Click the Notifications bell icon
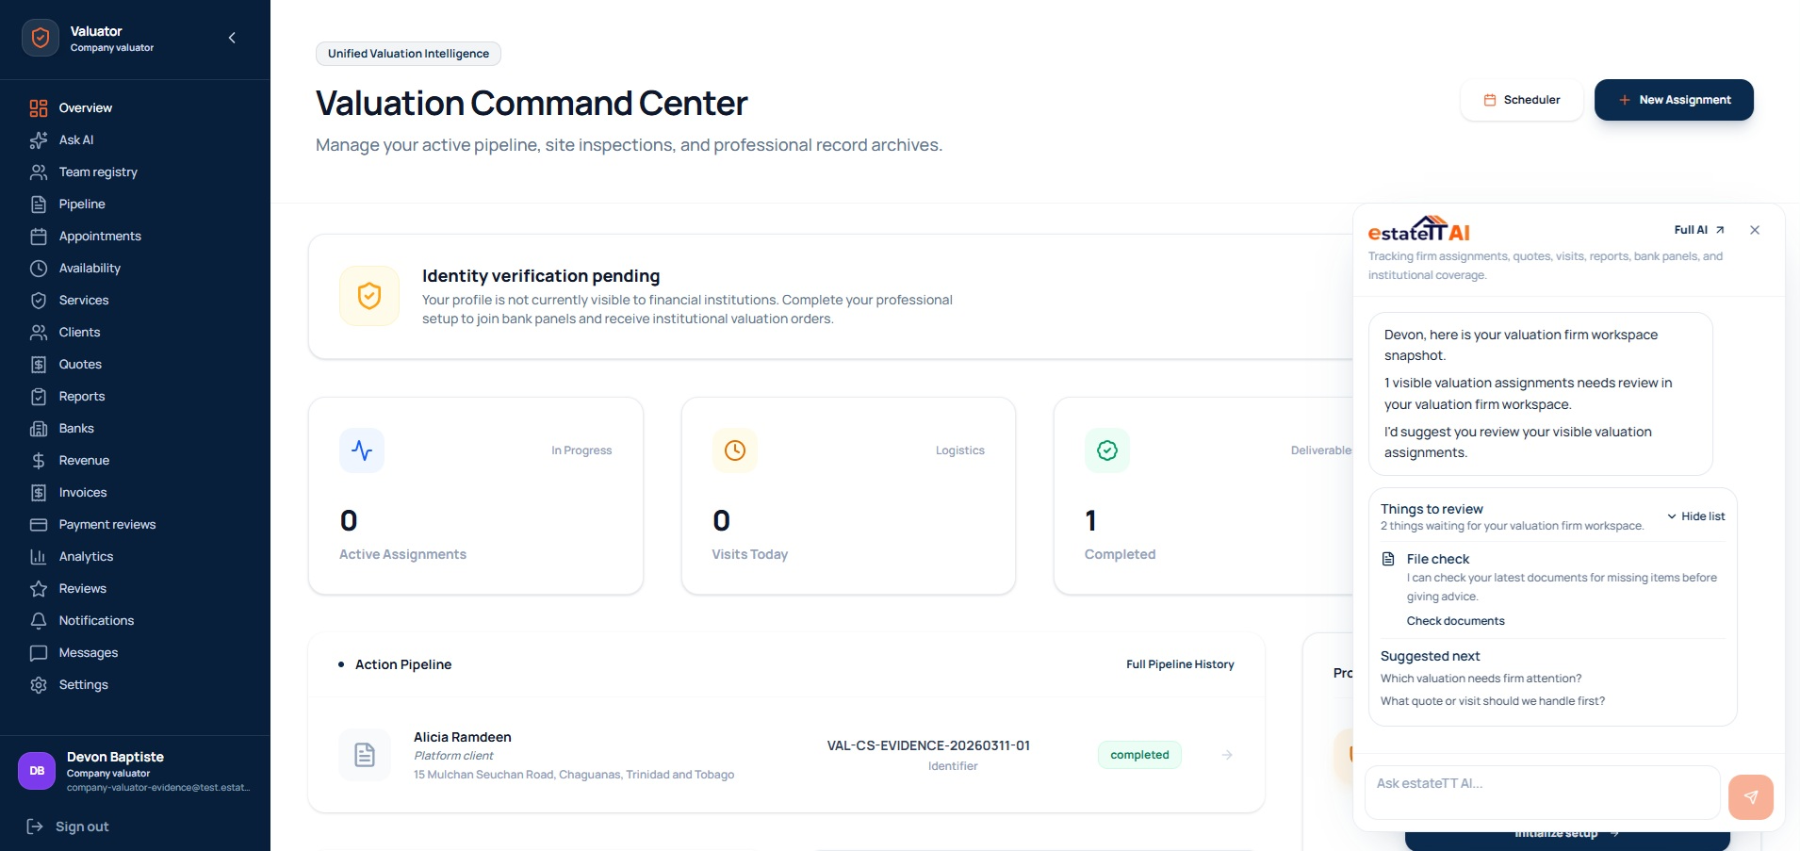The width and height of the screenshot is (1800, 851). [38, 620]
